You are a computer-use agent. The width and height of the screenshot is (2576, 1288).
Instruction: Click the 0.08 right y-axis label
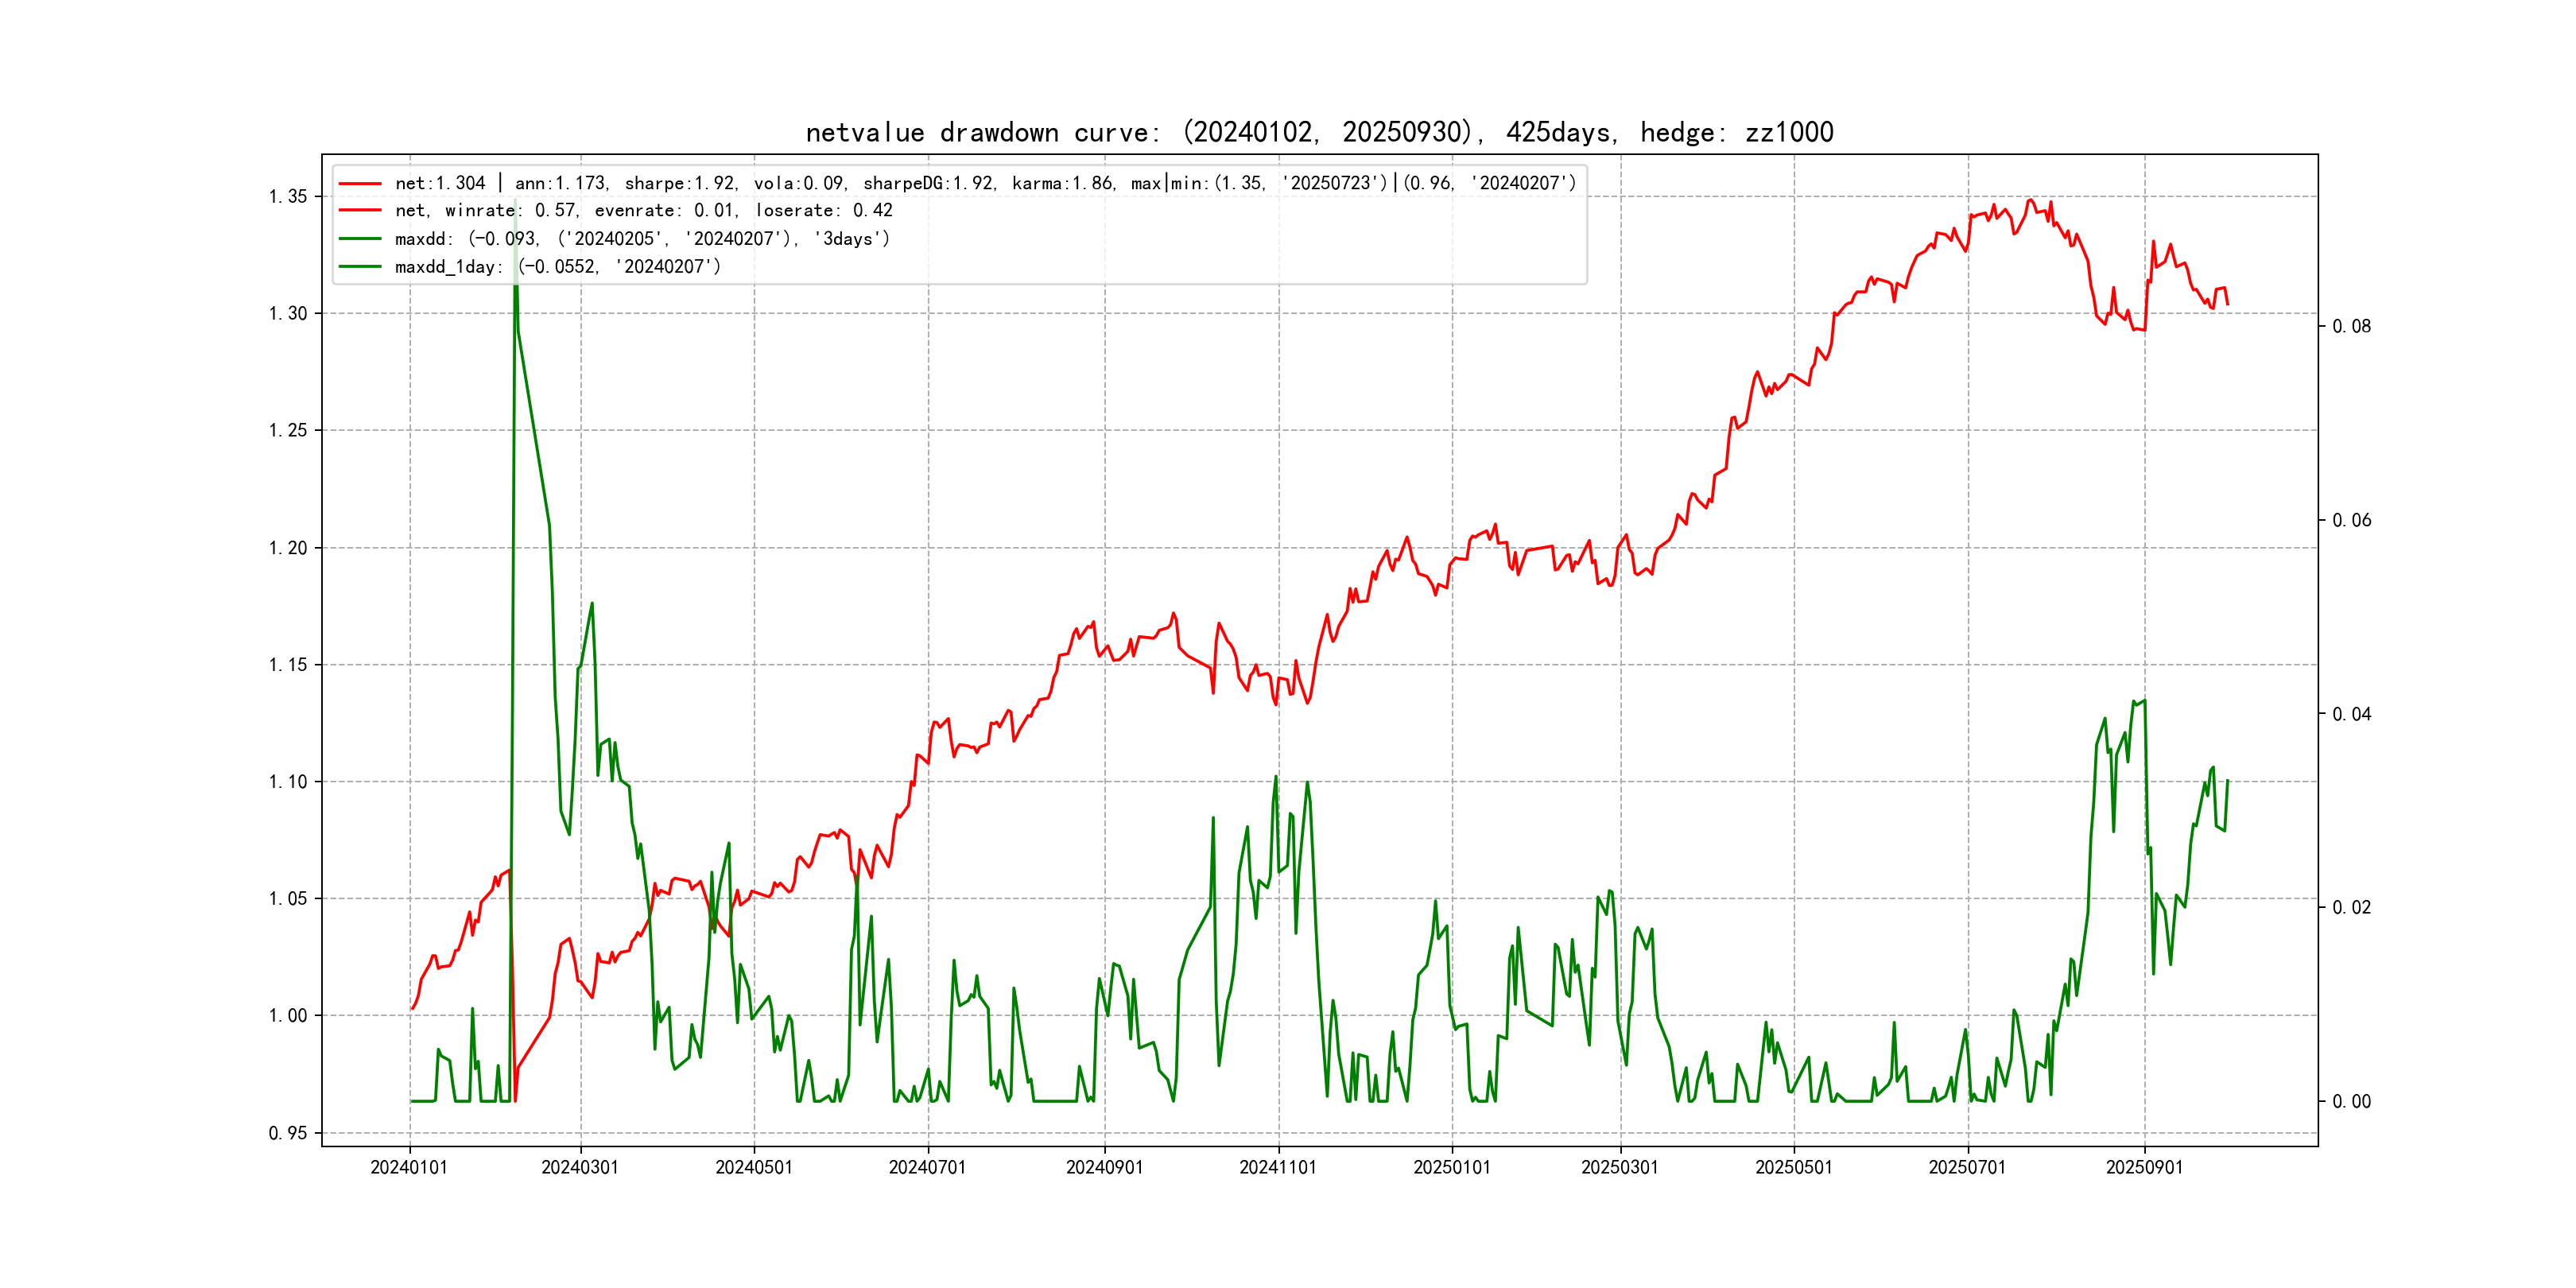2351,327
